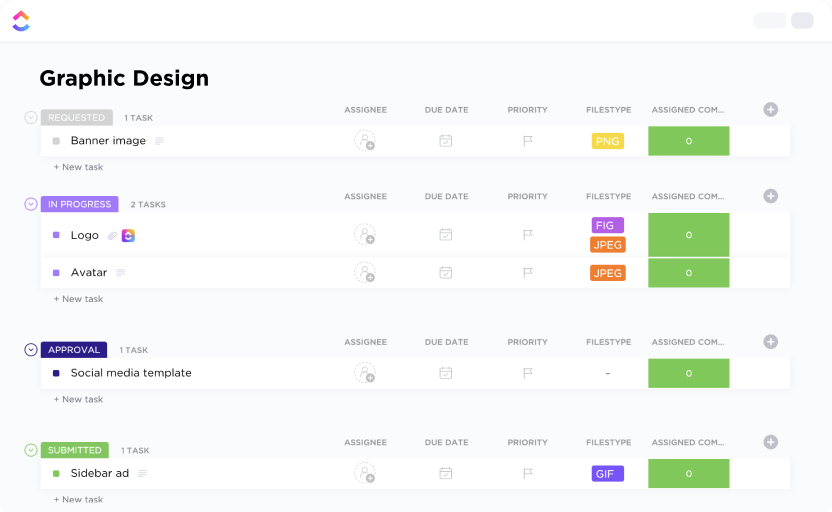832x512 pixels.
Task: Open the description icon next to Sidebar ad
Action: click(x=142, y=473)
